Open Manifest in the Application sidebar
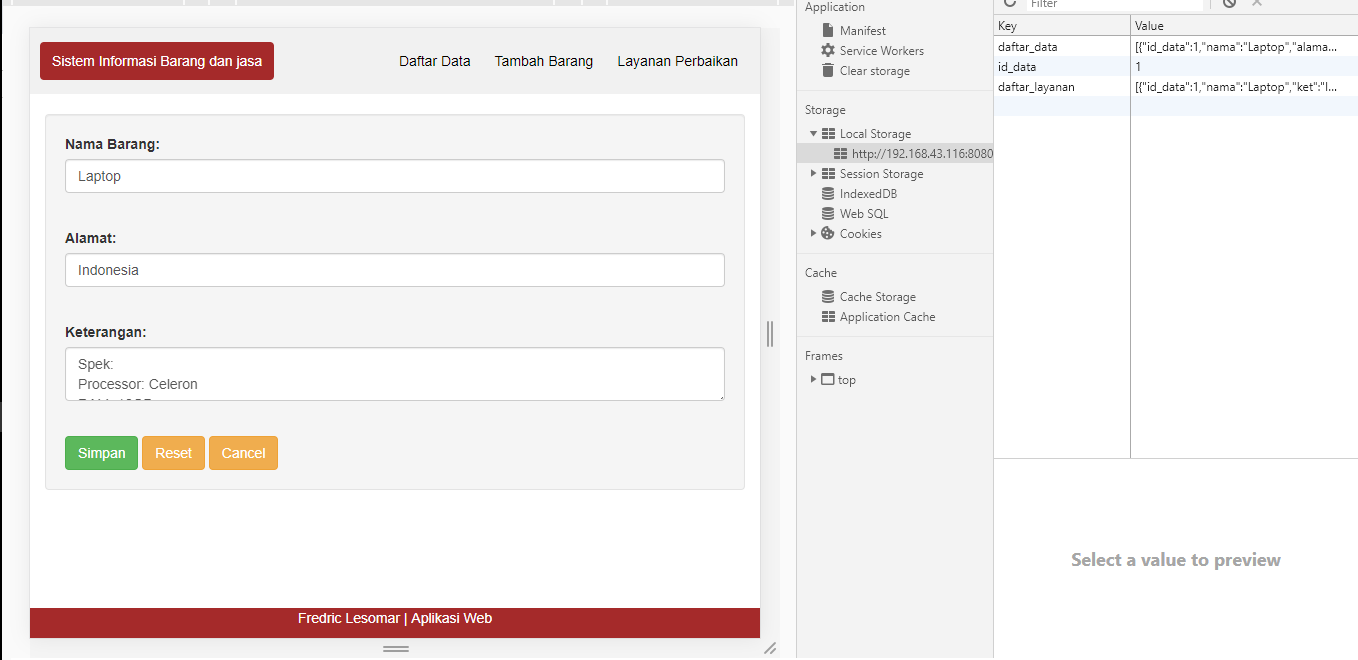Viewport: 1358px width, 660px height. tap(863, 31)
